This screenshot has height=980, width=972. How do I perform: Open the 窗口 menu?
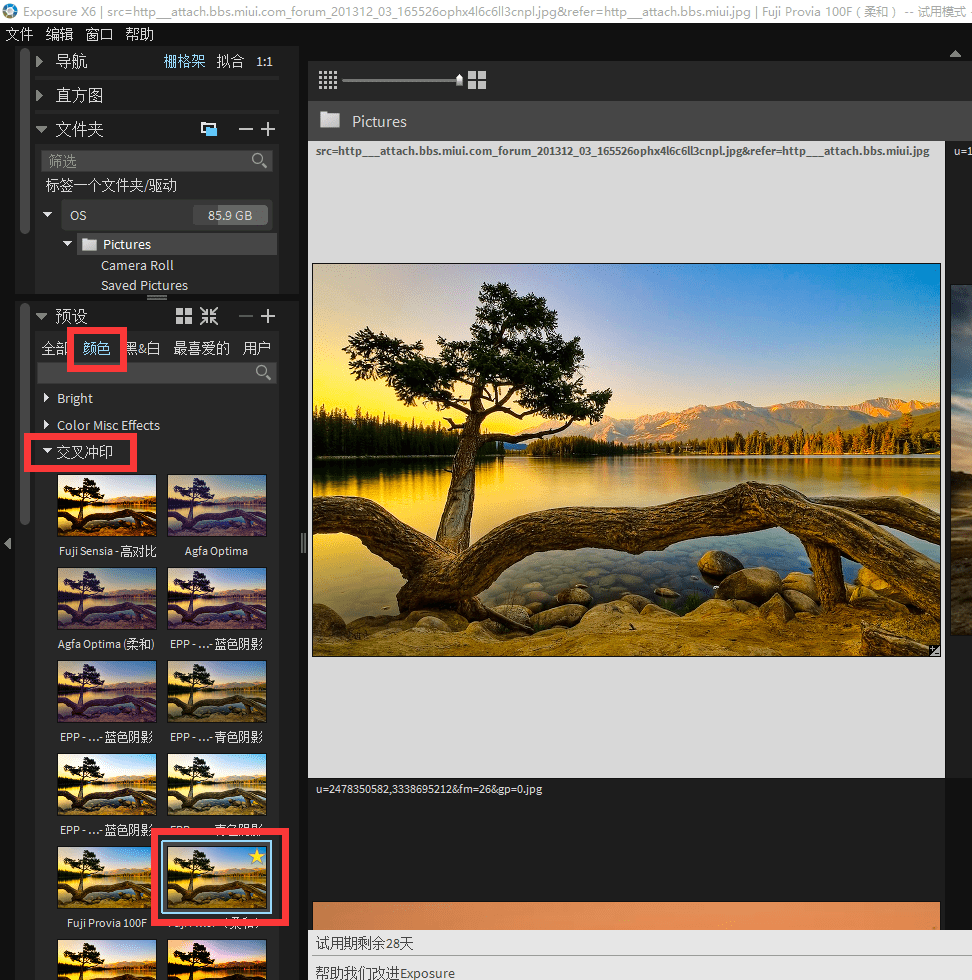tap(99, 34)
